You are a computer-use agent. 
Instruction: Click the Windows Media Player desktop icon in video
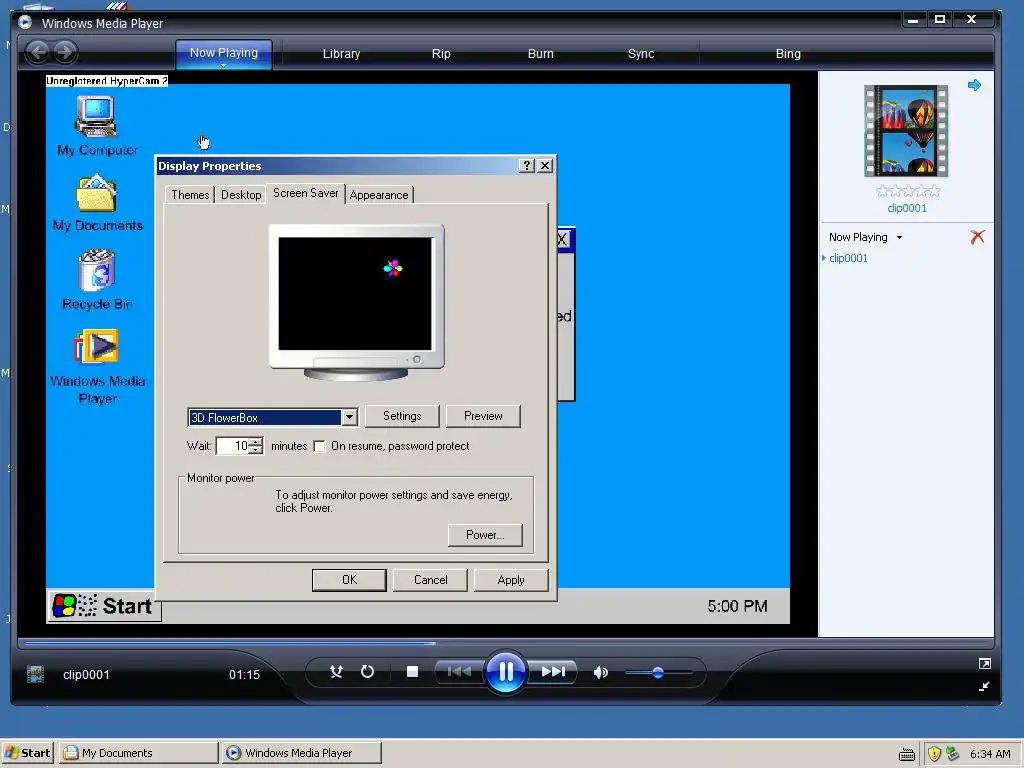tap(97, 346)
